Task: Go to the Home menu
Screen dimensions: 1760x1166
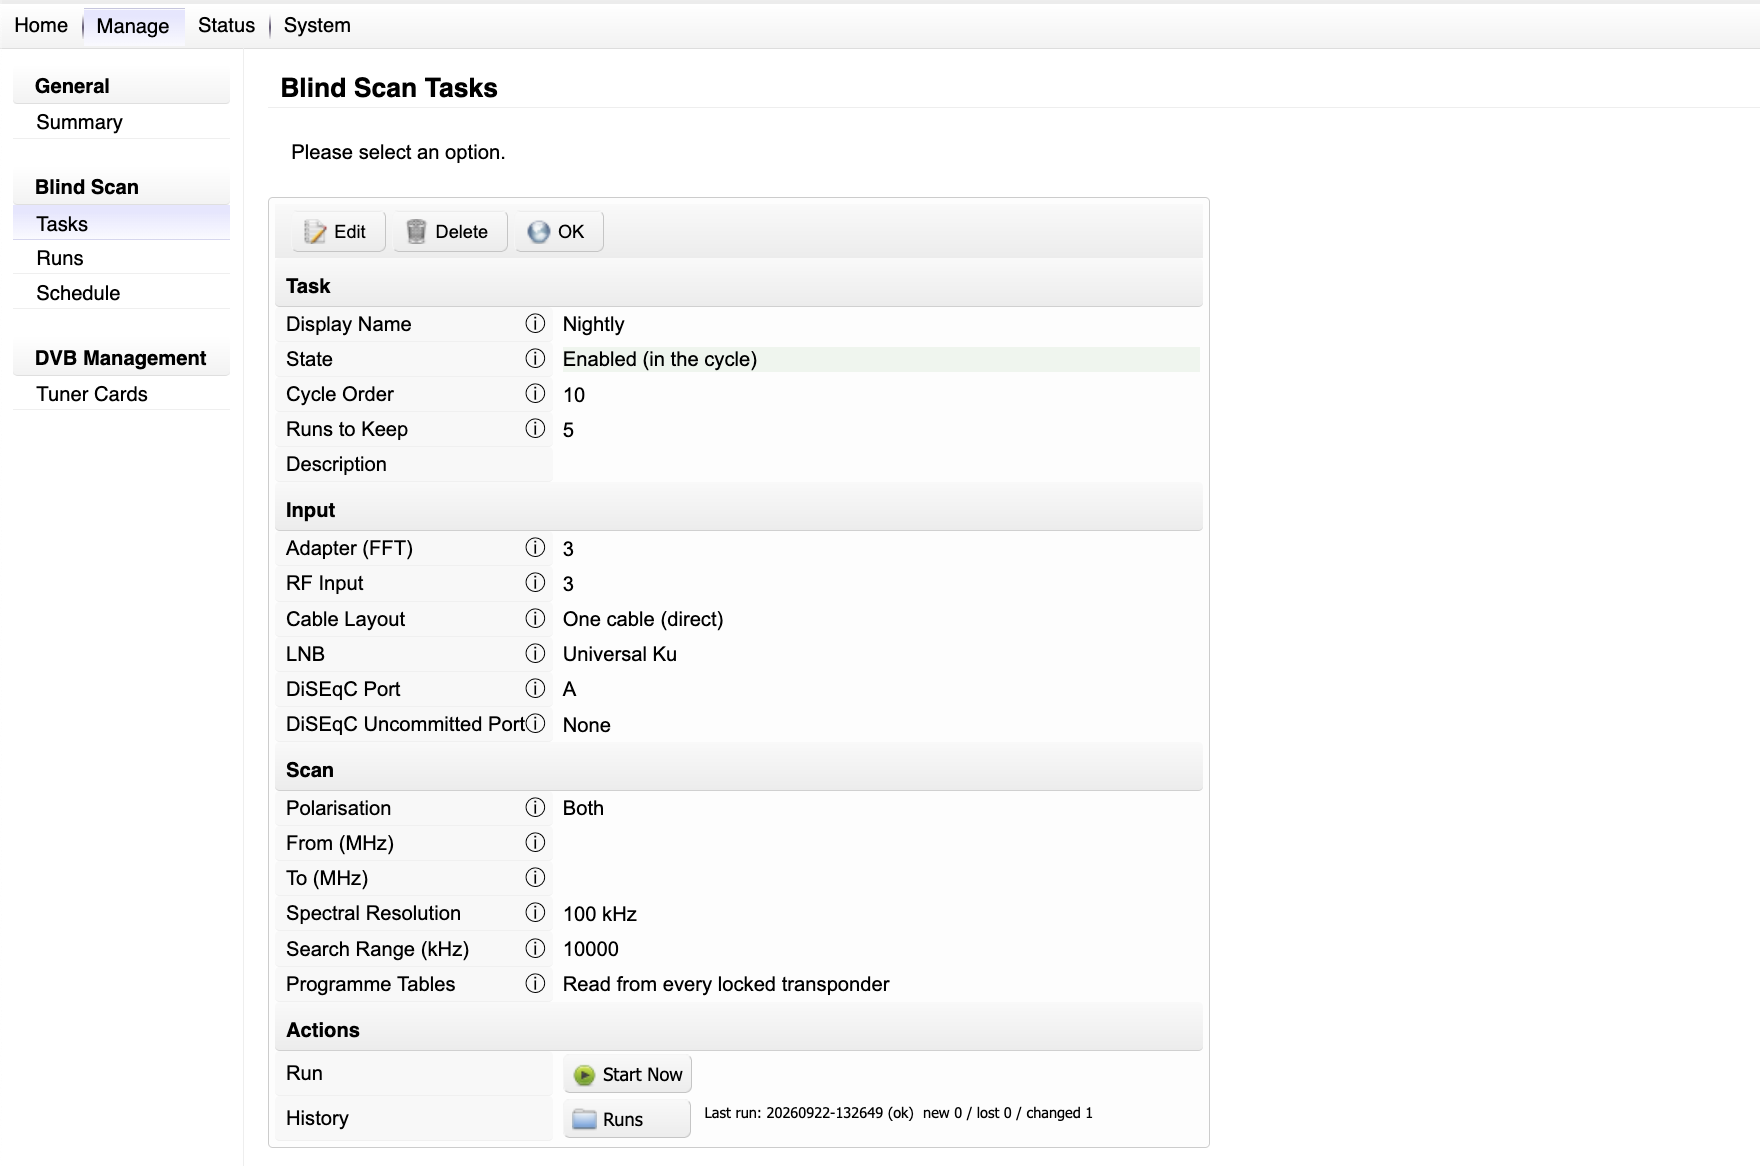Action: coord(41,25)
